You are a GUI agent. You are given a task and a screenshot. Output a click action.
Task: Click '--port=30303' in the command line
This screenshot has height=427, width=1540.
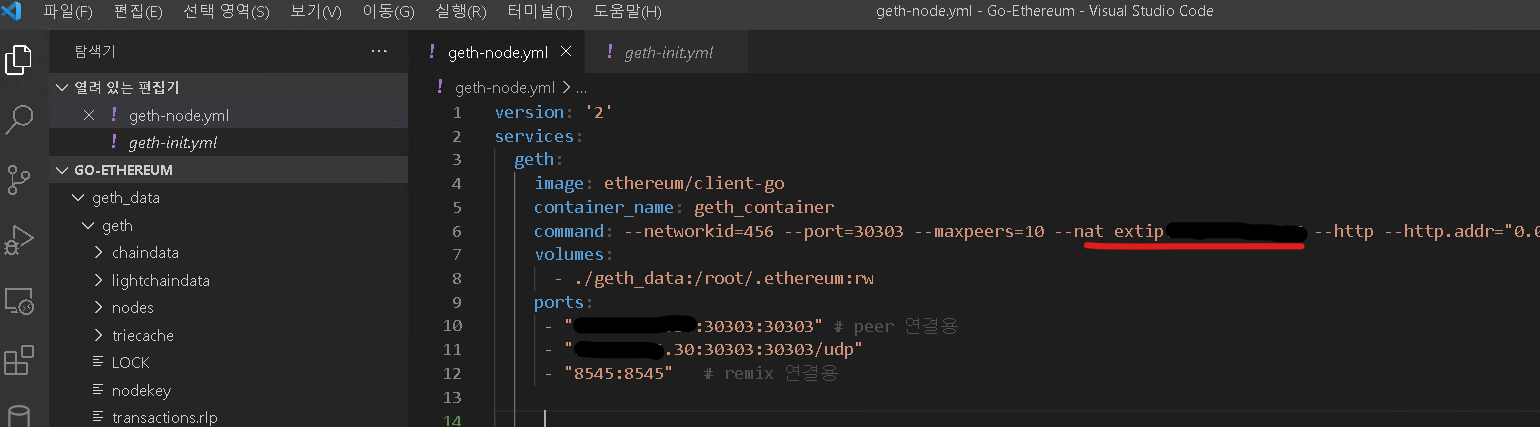coord(842,231)
